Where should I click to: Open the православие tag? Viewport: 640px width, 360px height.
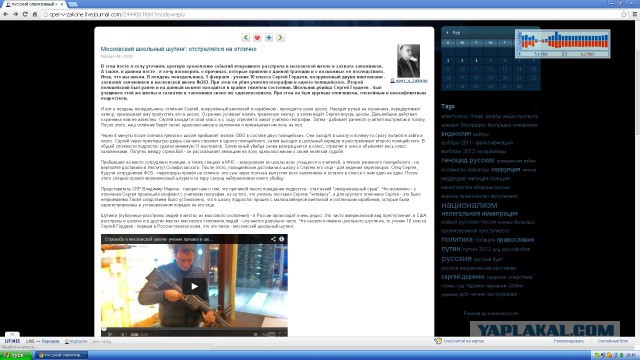(x=515, y=240)
